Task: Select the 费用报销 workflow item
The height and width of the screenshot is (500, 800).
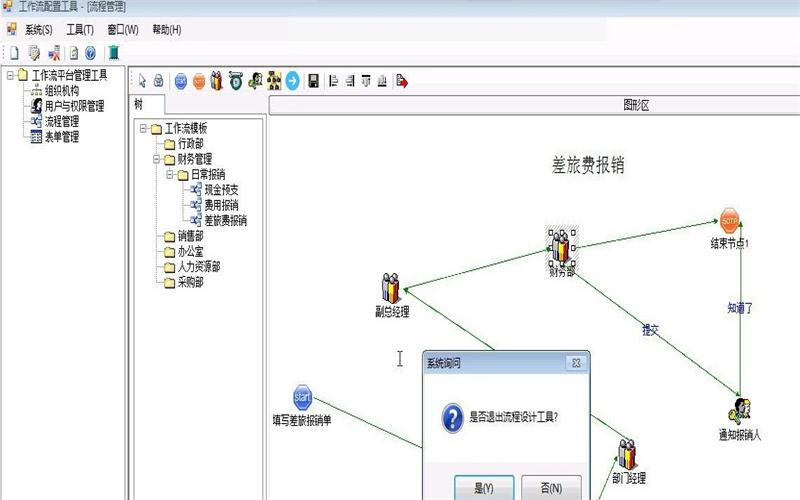Action: [221, 205]
